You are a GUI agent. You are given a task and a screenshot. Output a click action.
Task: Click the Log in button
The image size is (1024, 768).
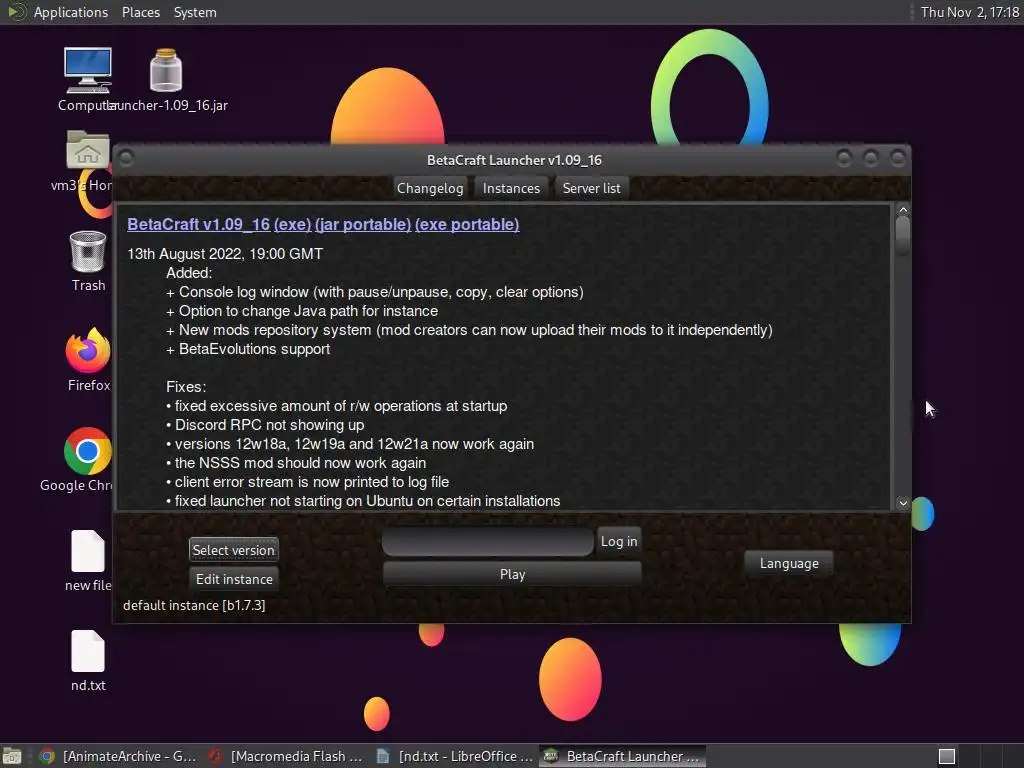tap(619, 541)
